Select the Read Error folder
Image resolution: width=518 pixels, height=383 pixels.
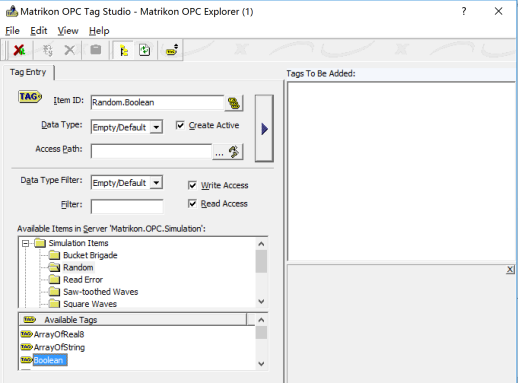coord(83,280)
